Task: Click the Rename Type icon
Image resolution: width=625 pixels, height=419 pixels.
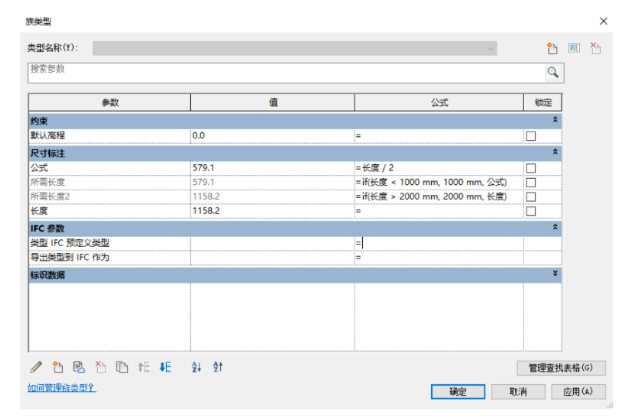Action: pos(574,48)
